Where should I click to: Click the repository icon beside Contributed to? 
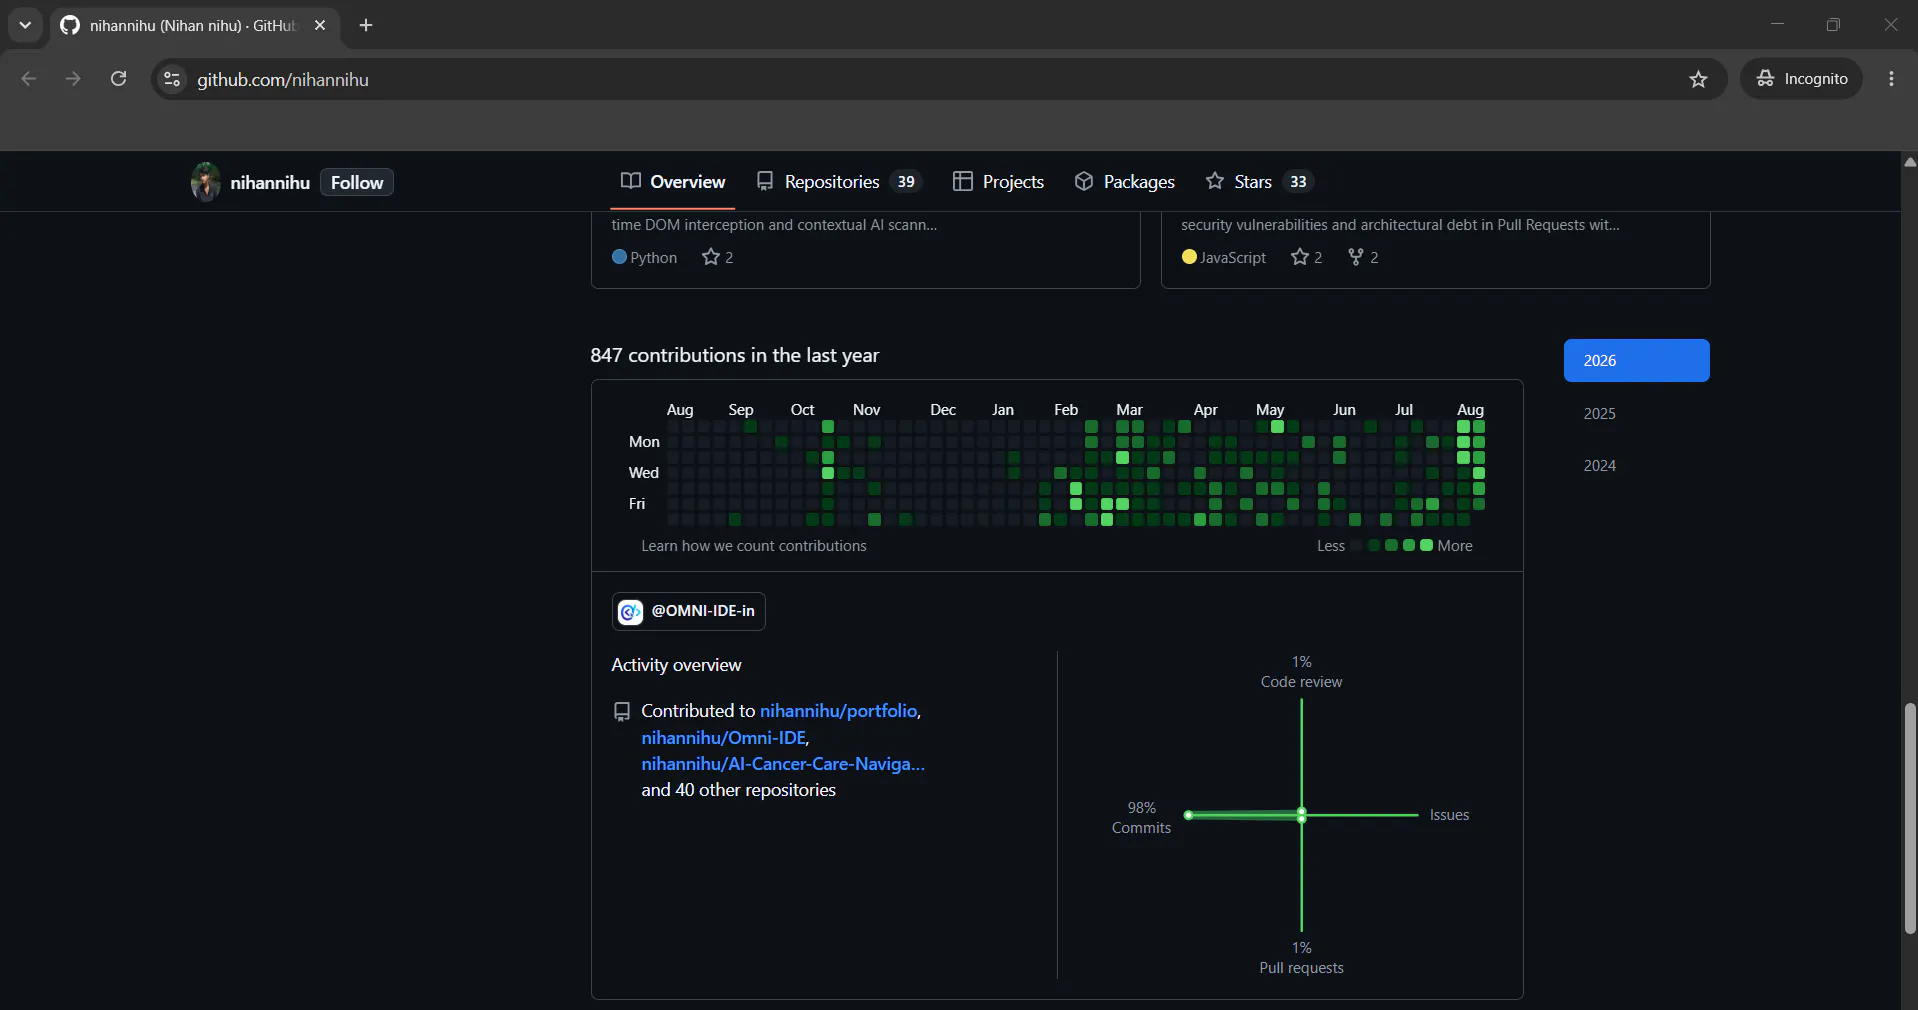[621, 711]
